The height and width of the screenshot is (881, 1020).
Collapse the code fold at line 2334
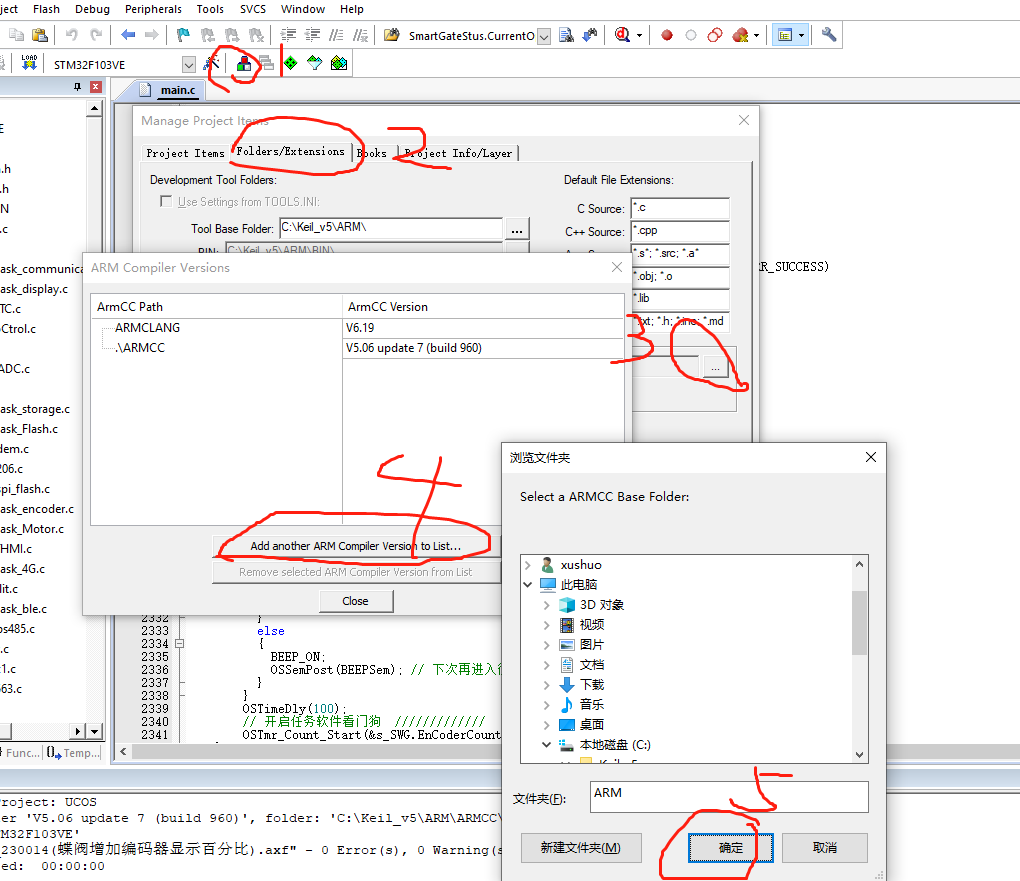click(180, 644)
